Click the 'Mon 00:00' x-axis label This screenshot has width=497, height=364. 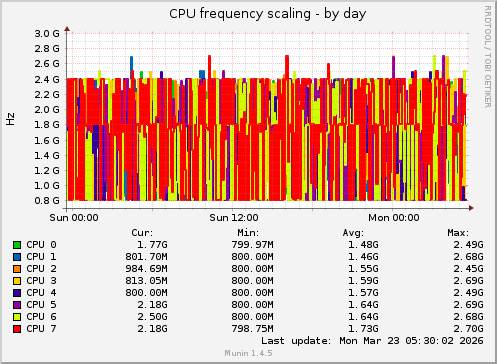(394, 218)
